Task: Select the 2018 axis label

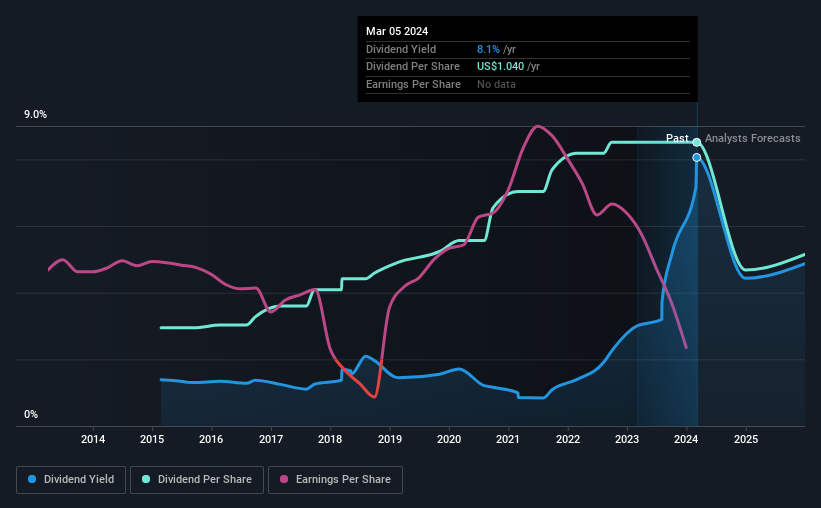Action: click(x=330, y=439)
